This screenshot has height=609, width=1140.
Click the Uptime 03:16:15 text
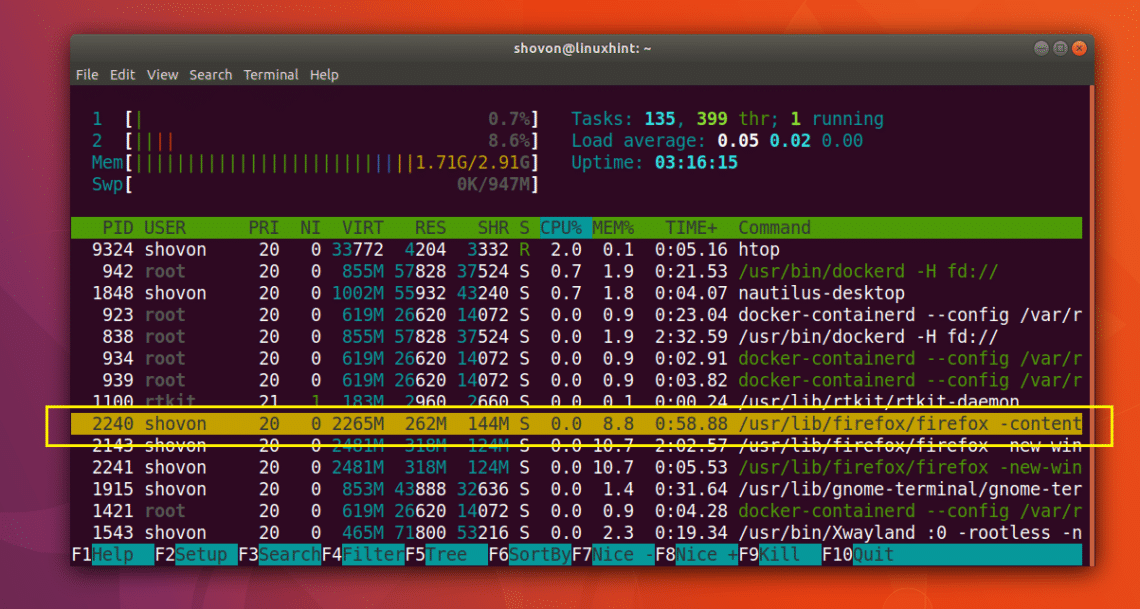[654, 163]
